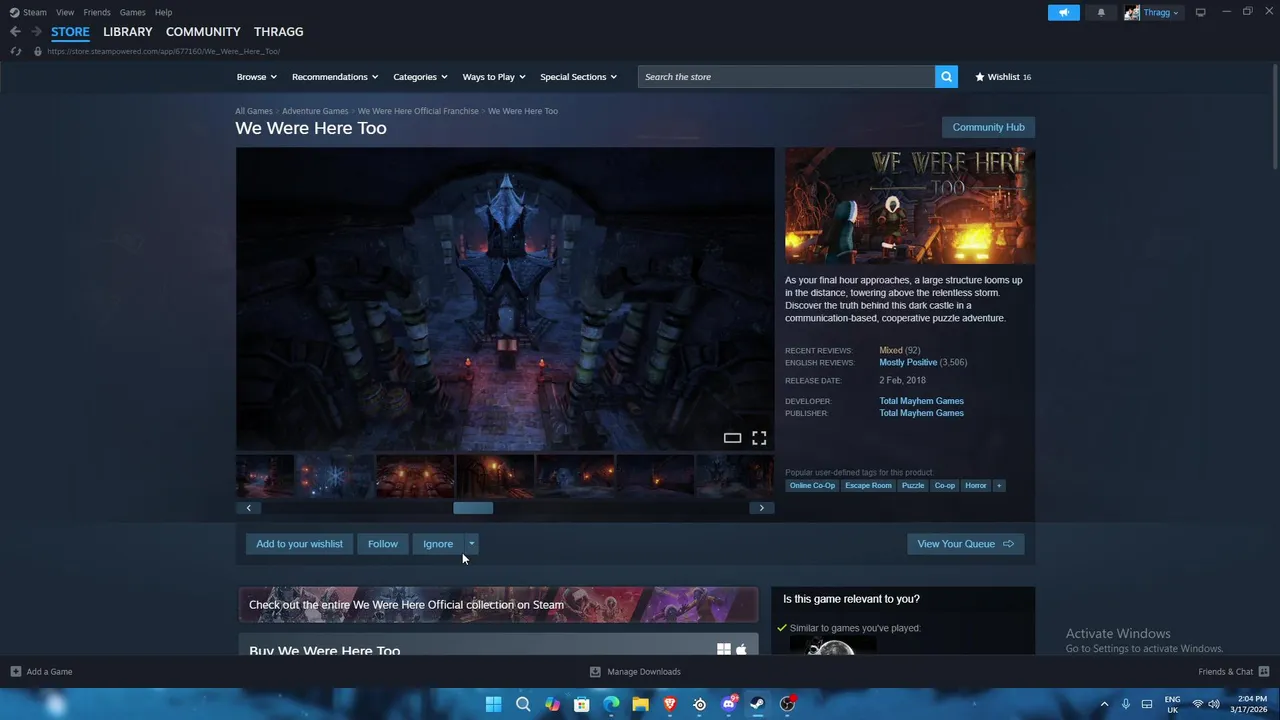Open the Help menu
The height and width of the screenshot is (720, 1280).
coord(163,13)
